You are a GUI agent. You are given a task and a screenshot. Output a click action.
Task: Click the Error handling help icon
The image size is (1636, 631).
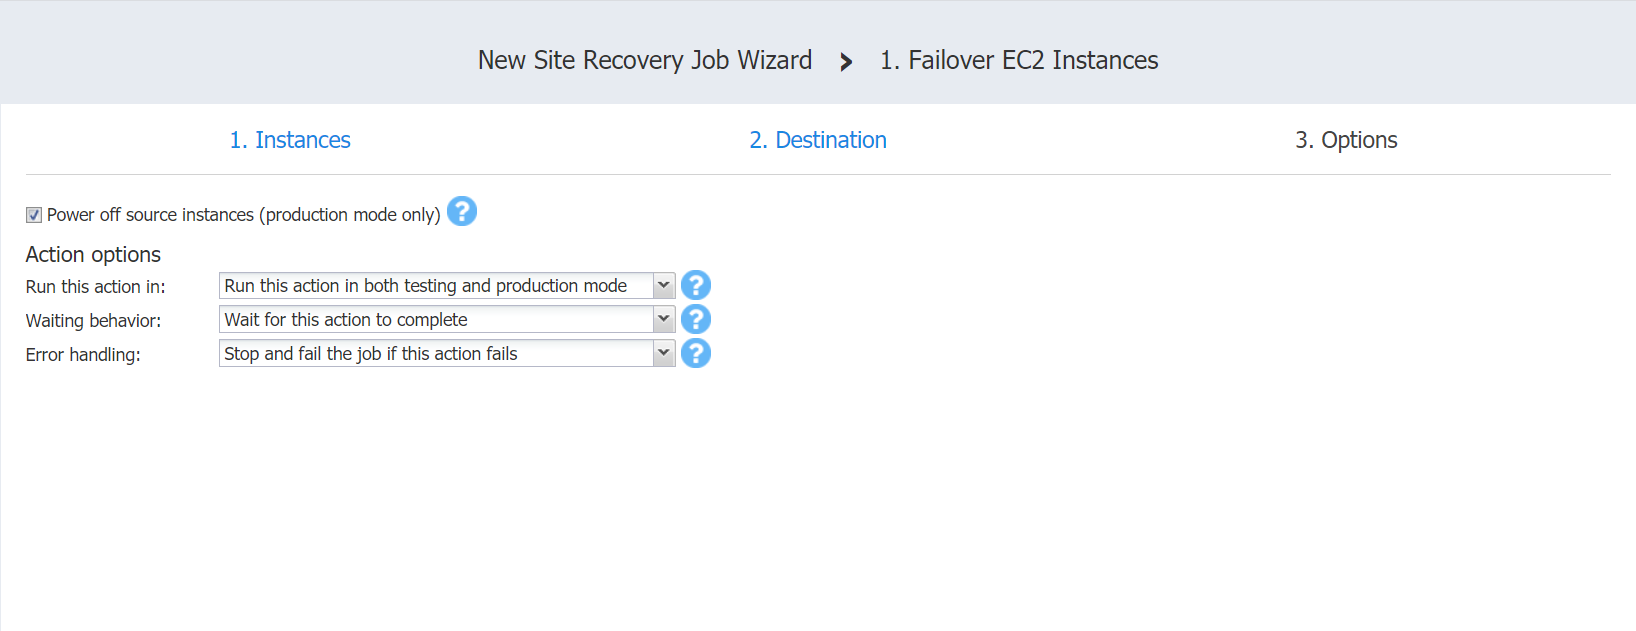click(695, 354)
